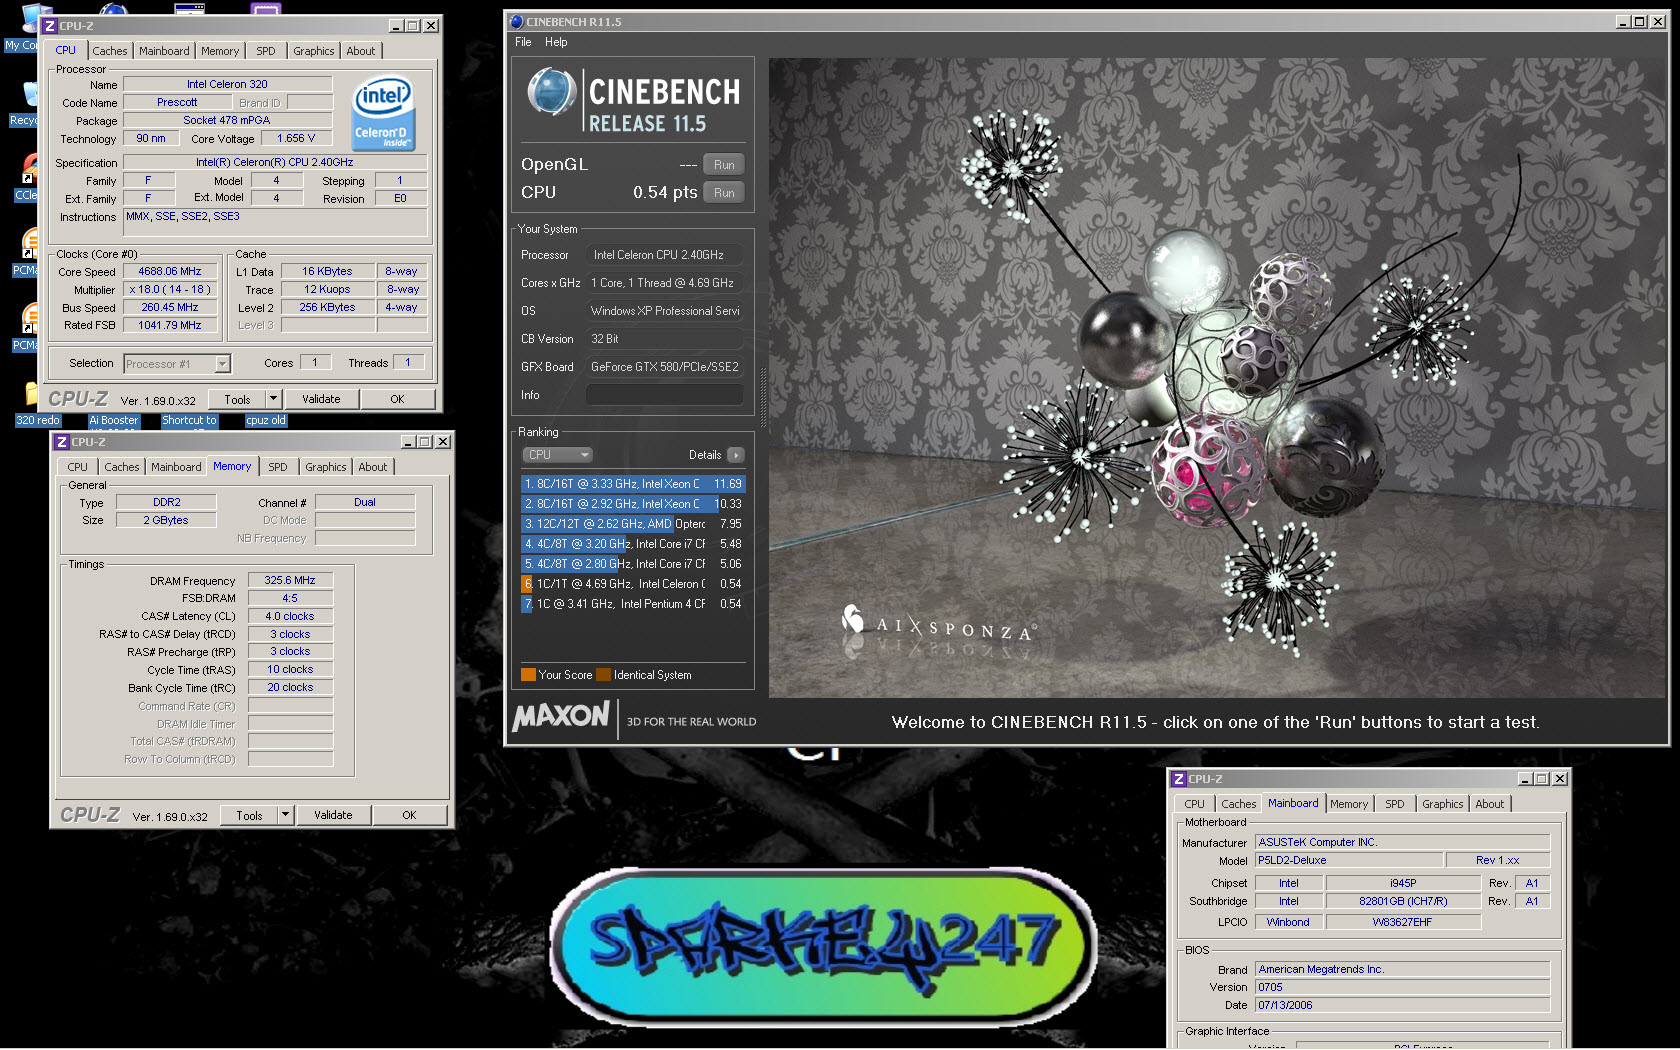Switch to Memory tab in top CPU-Z
1680x1050 pixels.
point(220,51)
